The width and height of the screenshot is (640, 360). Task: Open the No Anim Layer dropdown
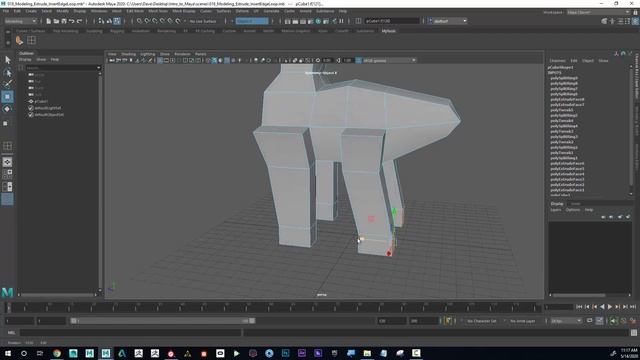(524, 321)
